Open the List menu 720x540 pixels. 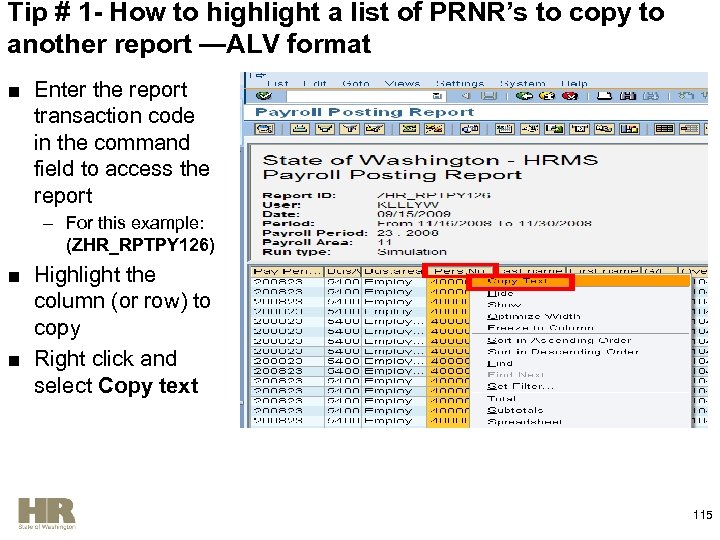tap(277, 84)
